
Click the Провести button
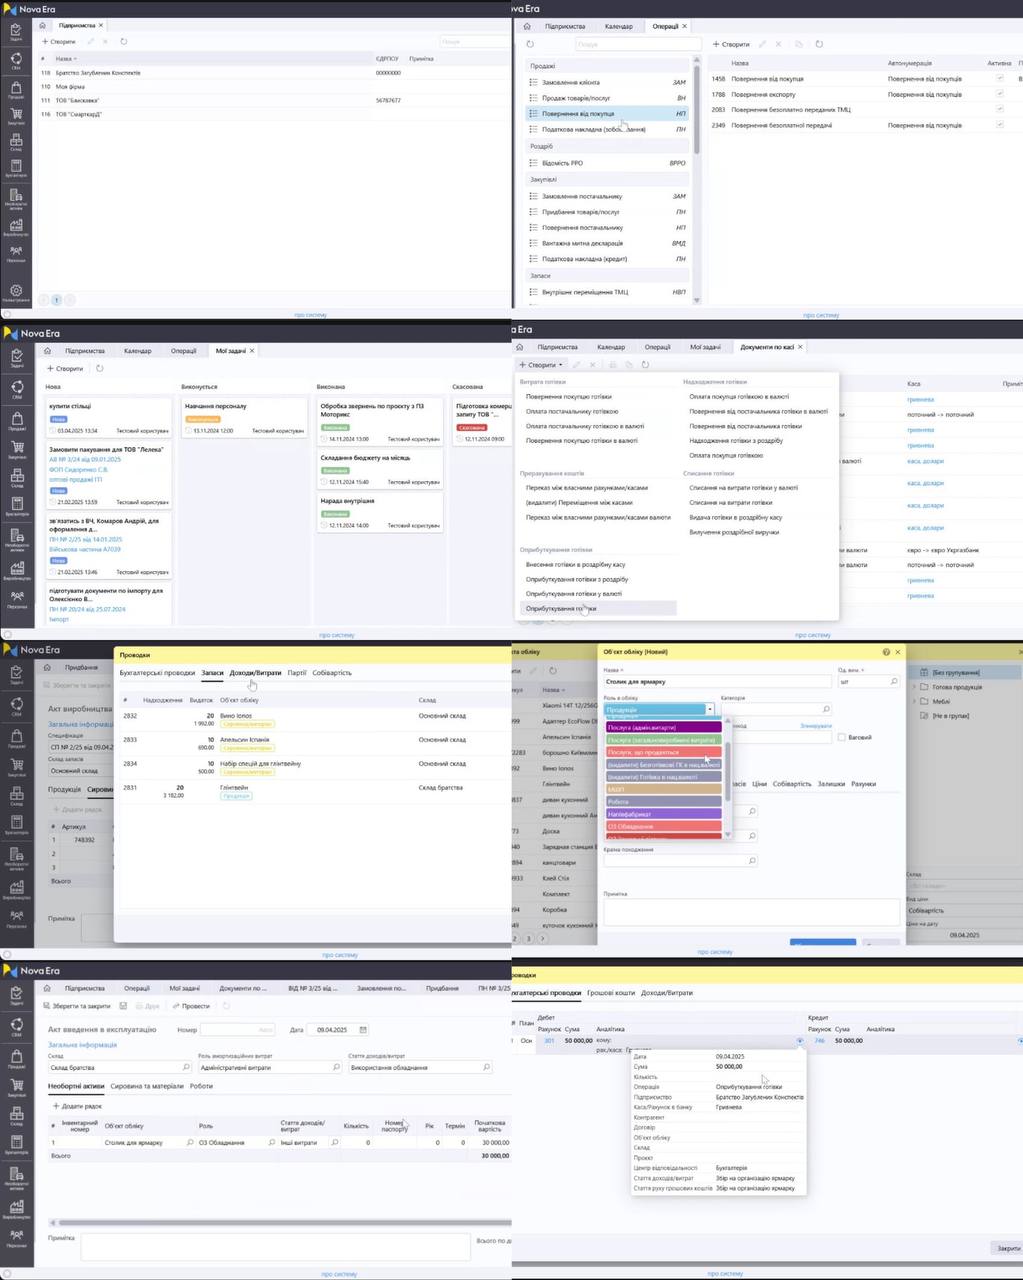pos(191,1006)
